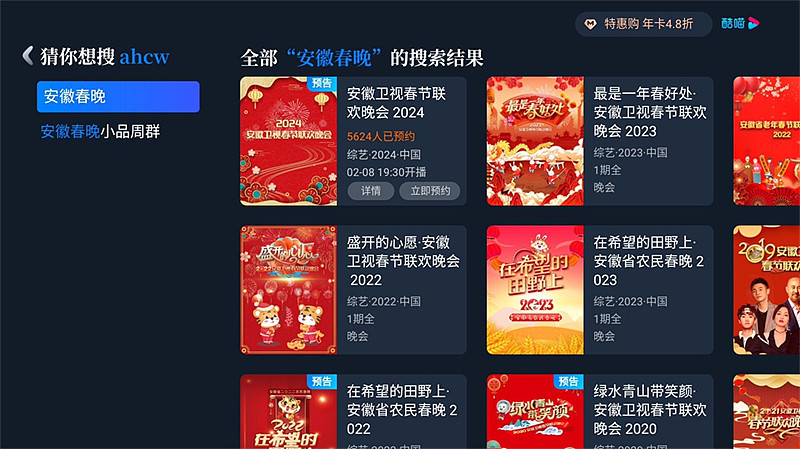Choose the 安徽春晚小品周群 suggestion
This screenshot has width=800, height=449.
click(101, 132)
